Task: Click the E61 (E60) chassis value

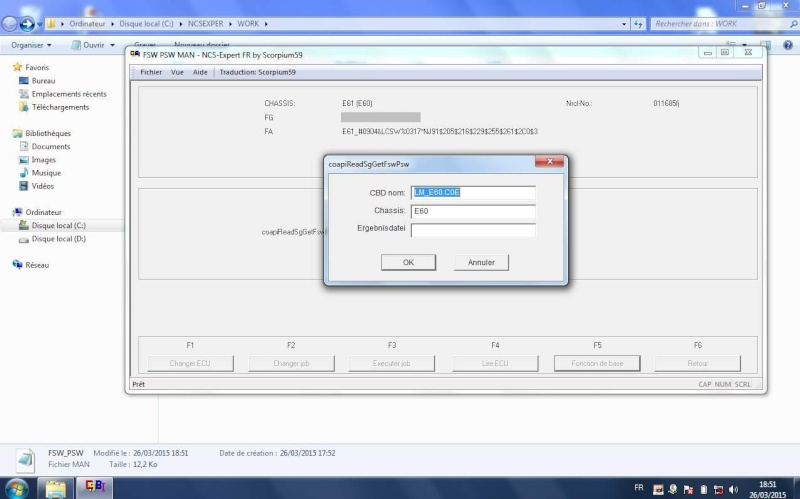Action: [357, 103]
